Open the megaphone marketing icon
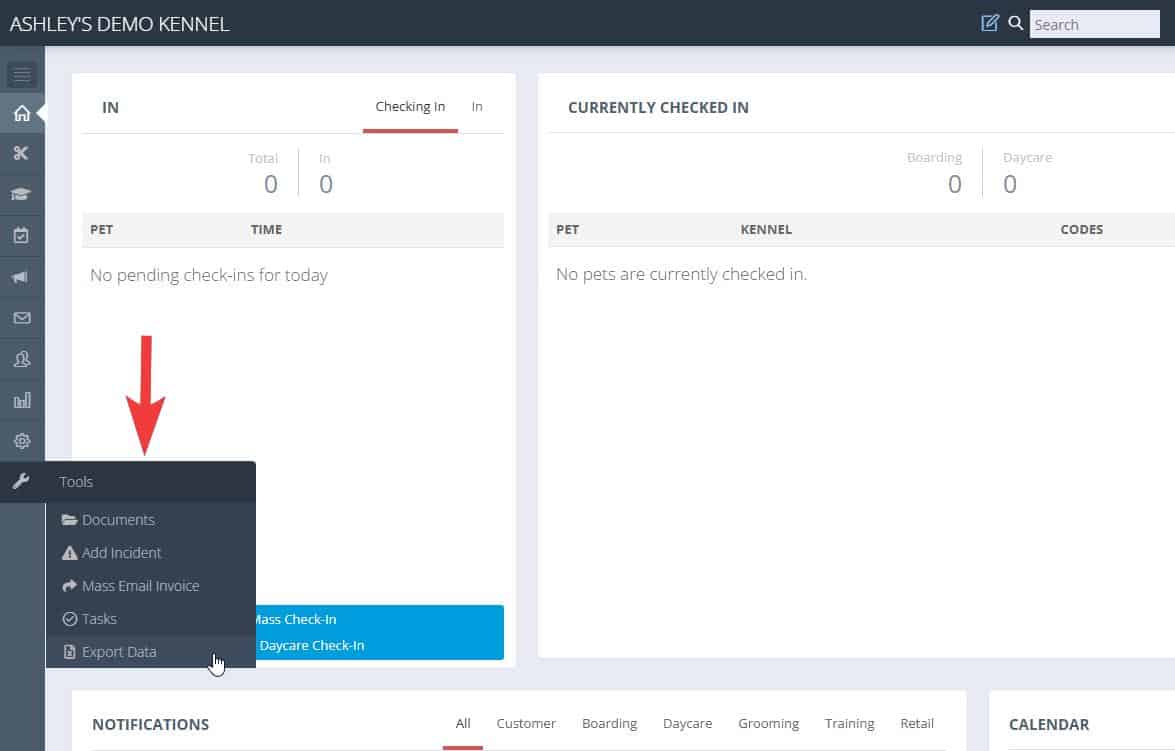This screenshot has width=1175, height=751. coord(21,277)
